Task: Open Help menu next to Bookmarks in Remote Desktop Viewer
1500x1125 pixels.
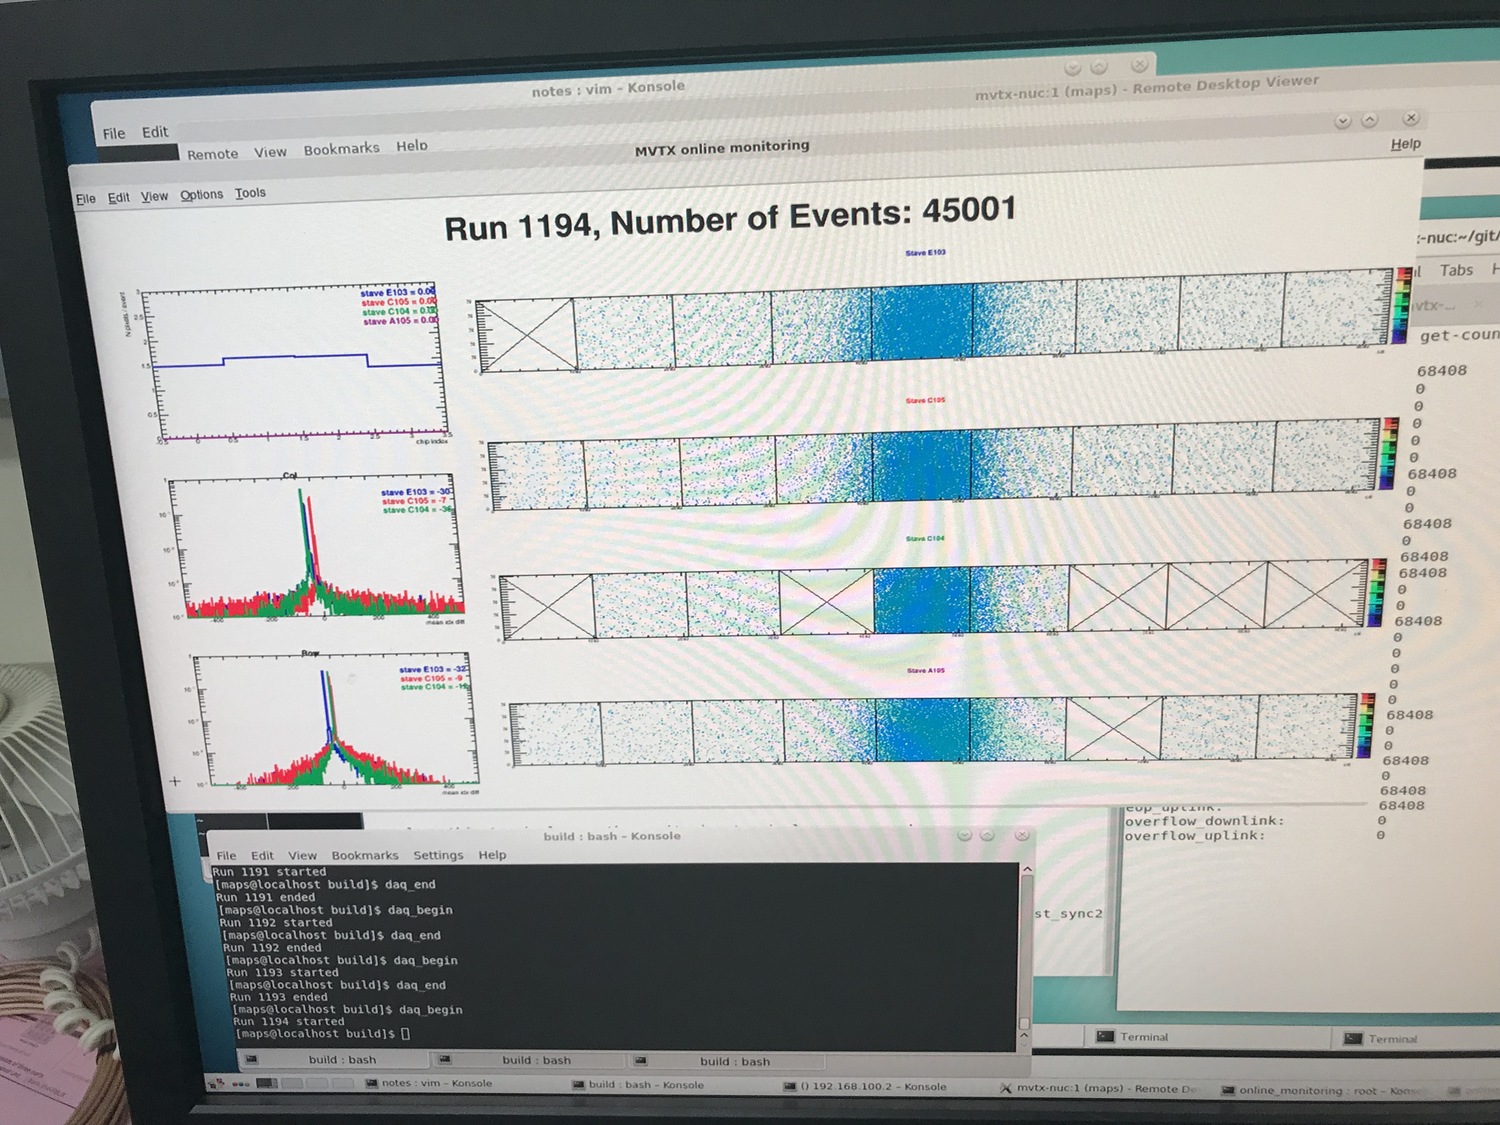Action: [411, 146]
